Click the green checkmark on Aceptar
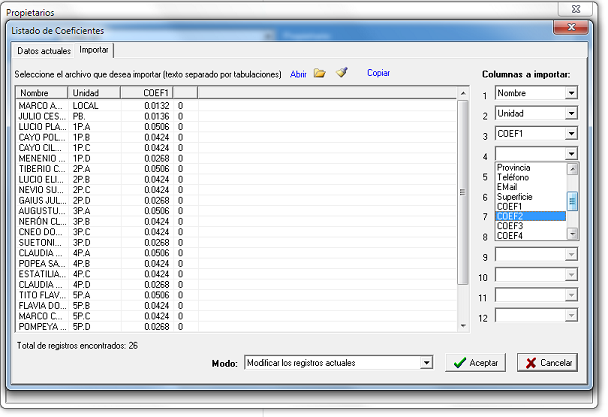 pos(458,363)
